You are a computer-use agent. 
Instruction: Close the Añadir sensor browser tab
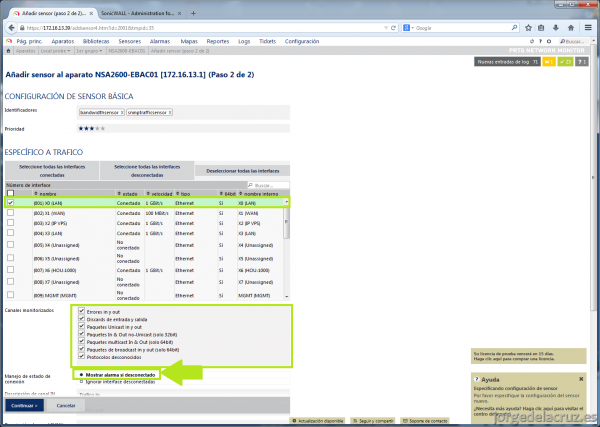[x=91, y=13]
